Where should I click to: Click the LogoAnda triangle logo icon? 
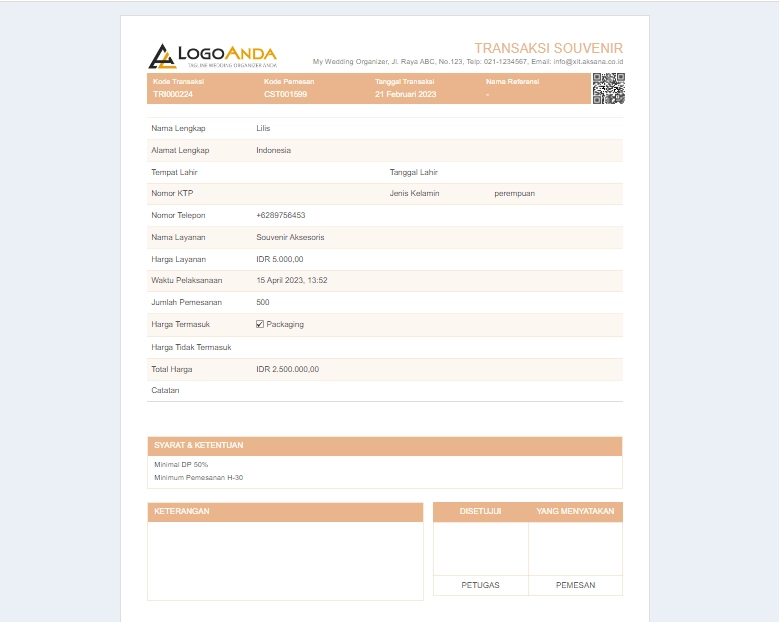coord(160,56)
